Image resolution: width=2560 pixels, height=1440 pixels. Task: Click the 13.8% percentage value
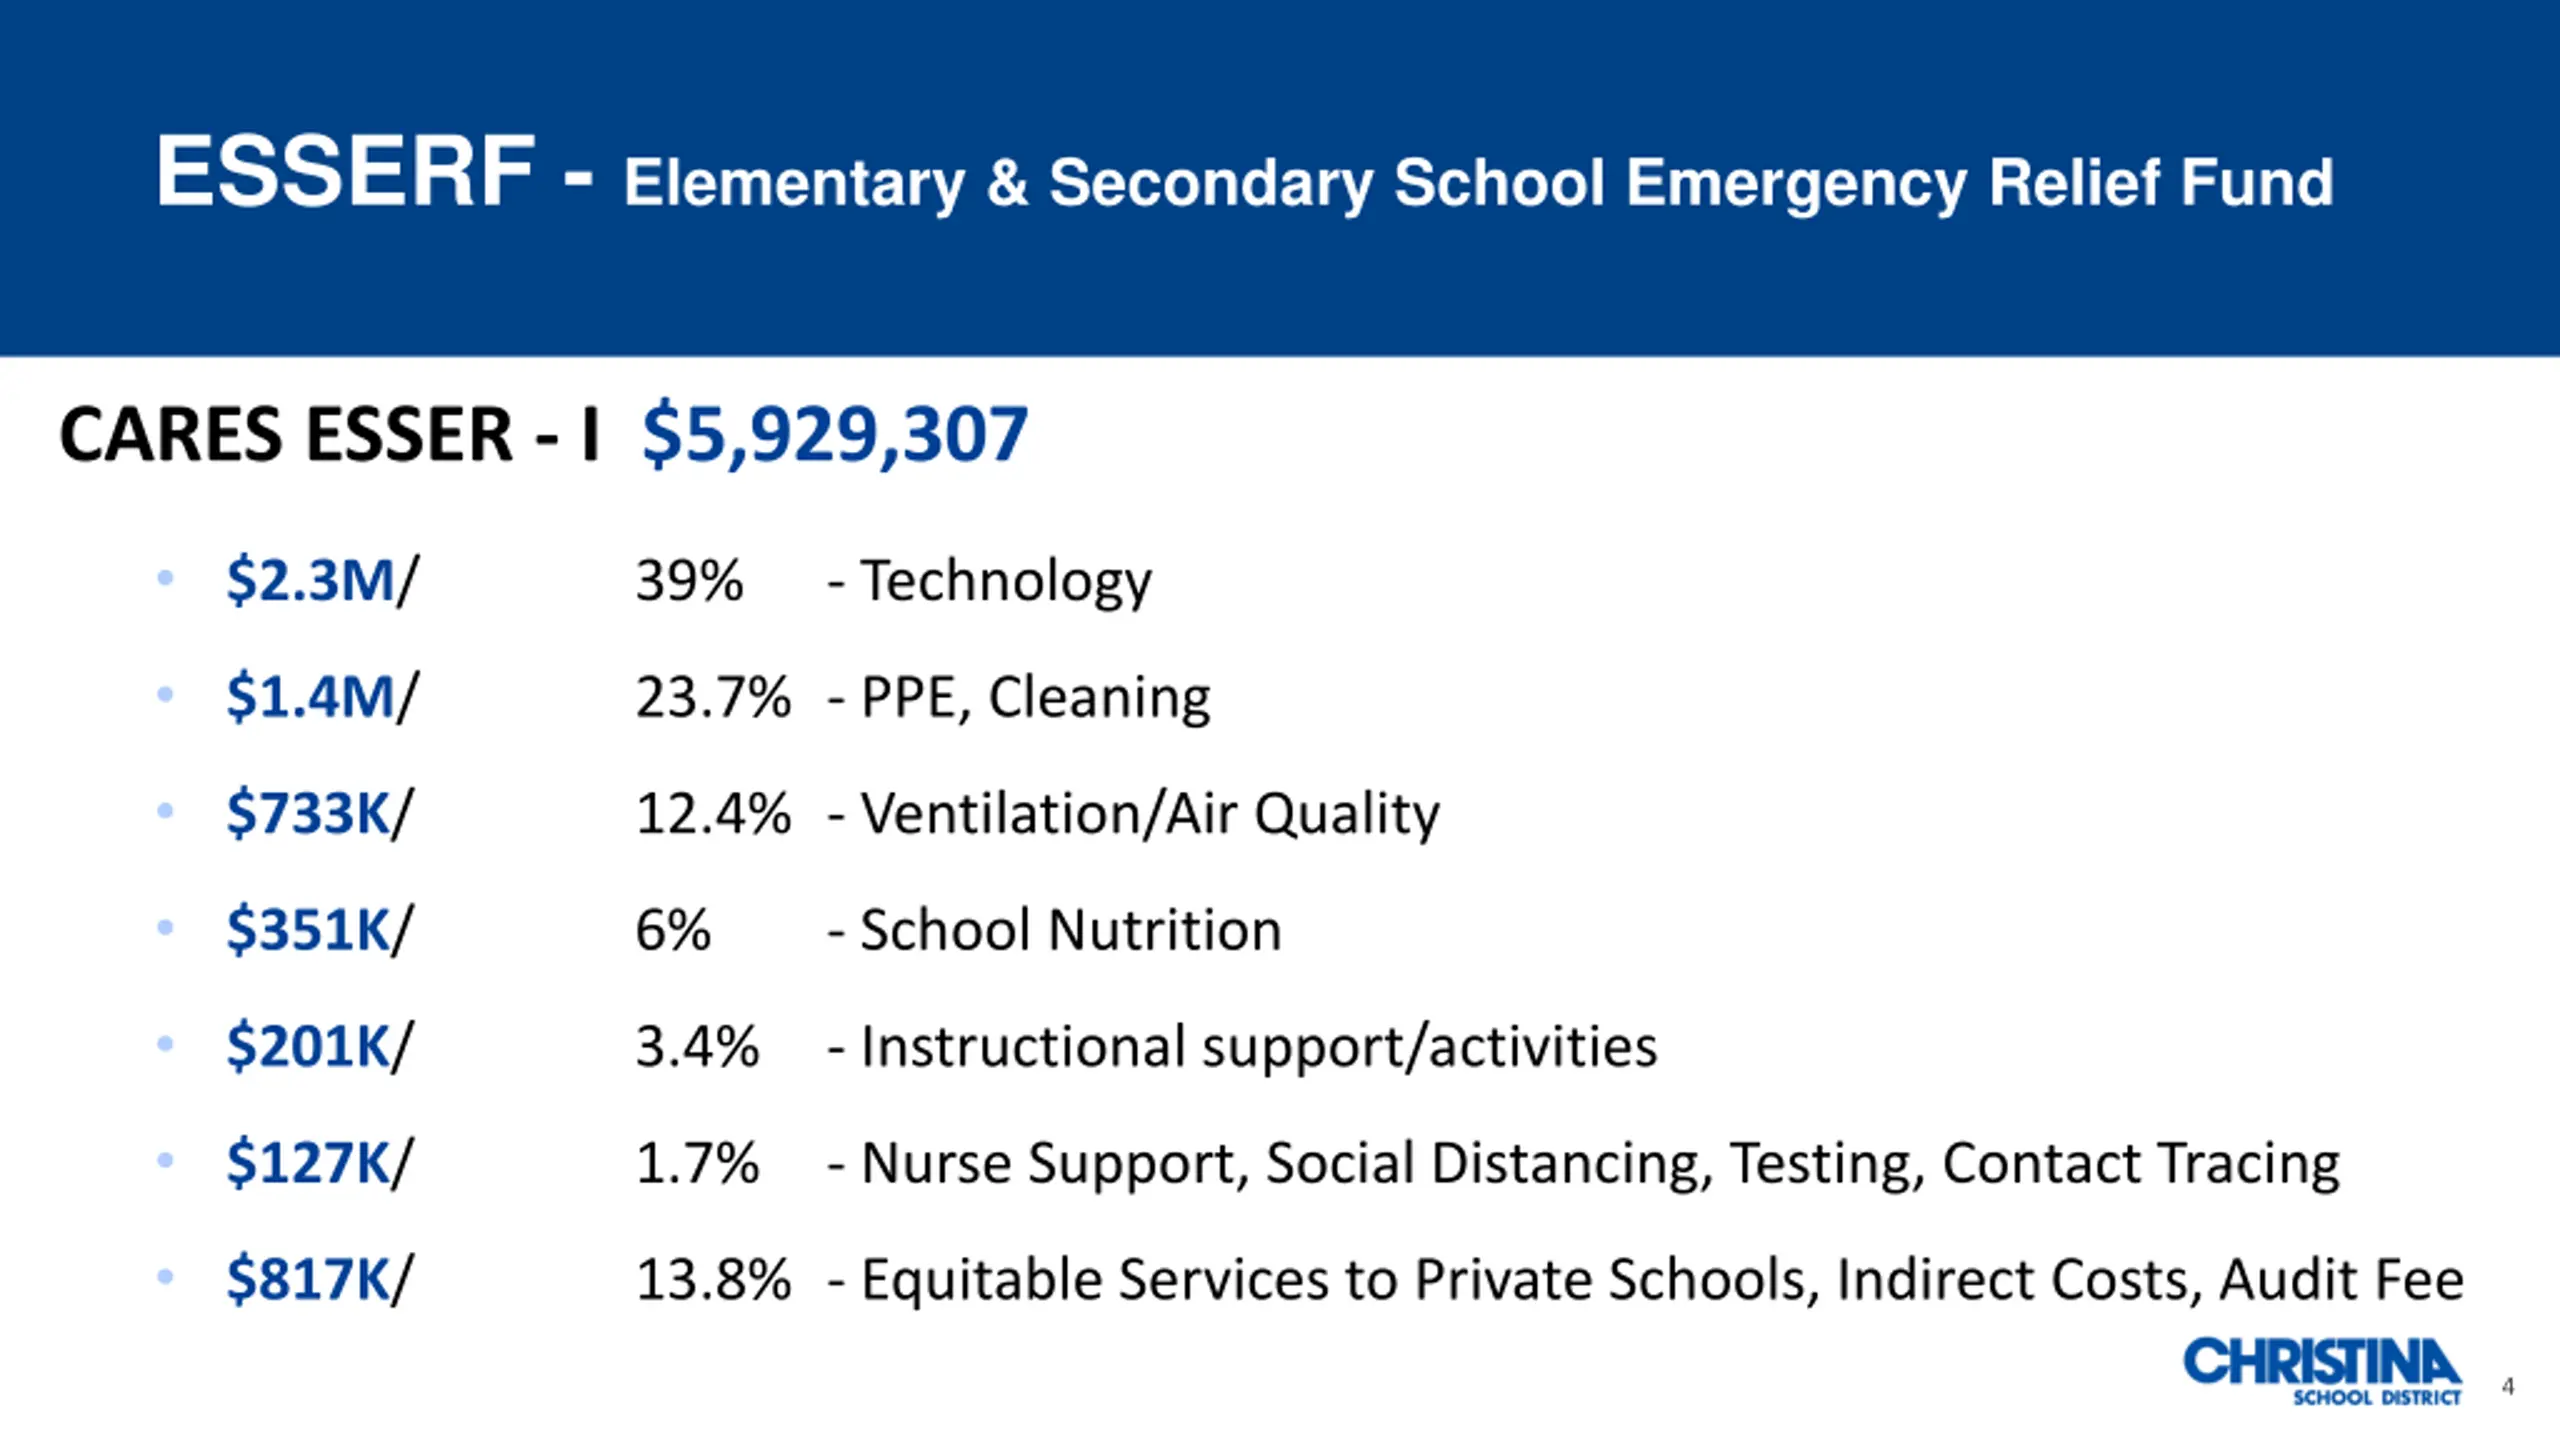coord(713,1280)
